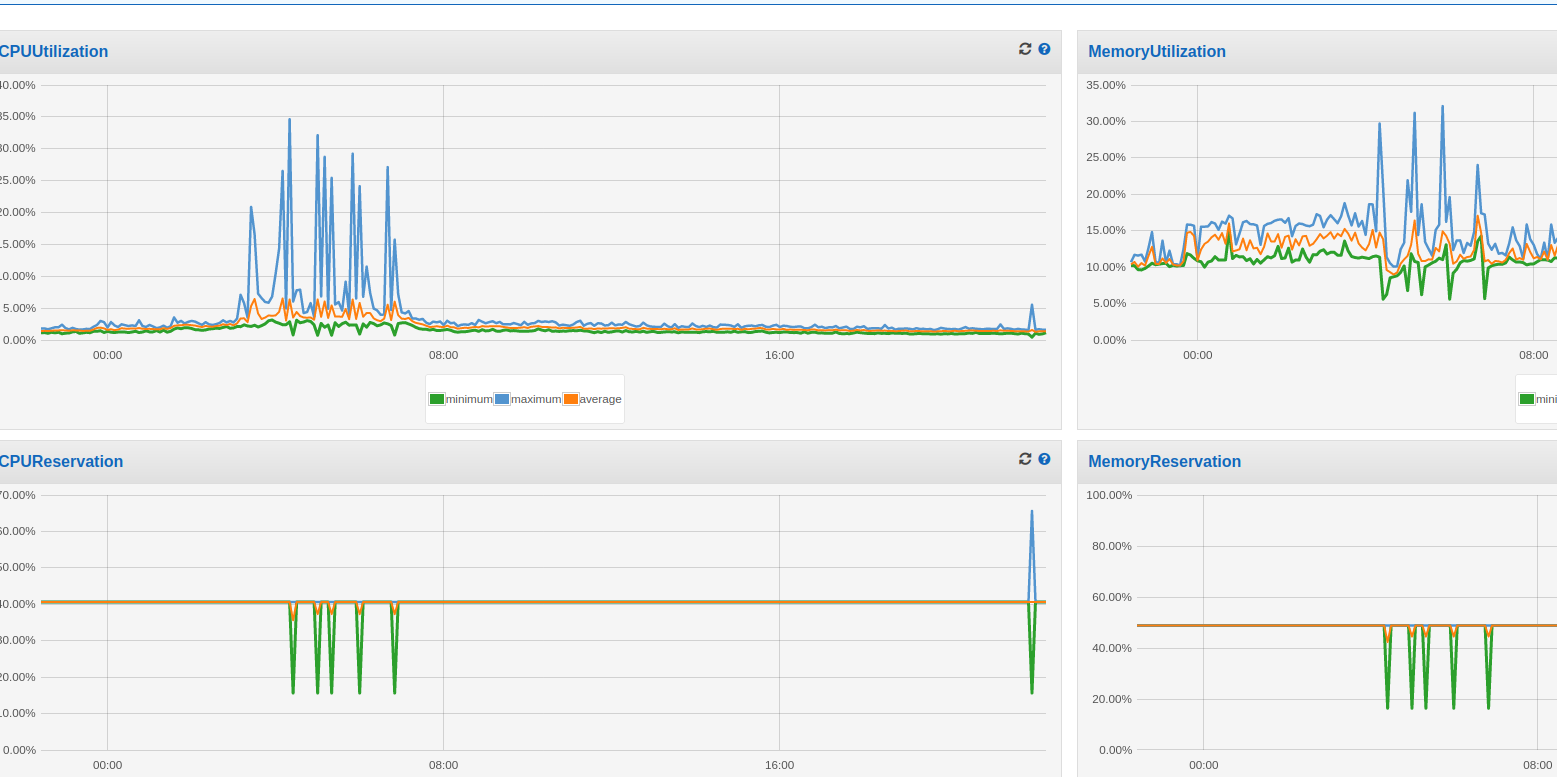The width and height of the screenshot is (1557, 777).
Task: Open the CPUUtilization metric title link
Action: pyautogui.click(x=54, y=52)
